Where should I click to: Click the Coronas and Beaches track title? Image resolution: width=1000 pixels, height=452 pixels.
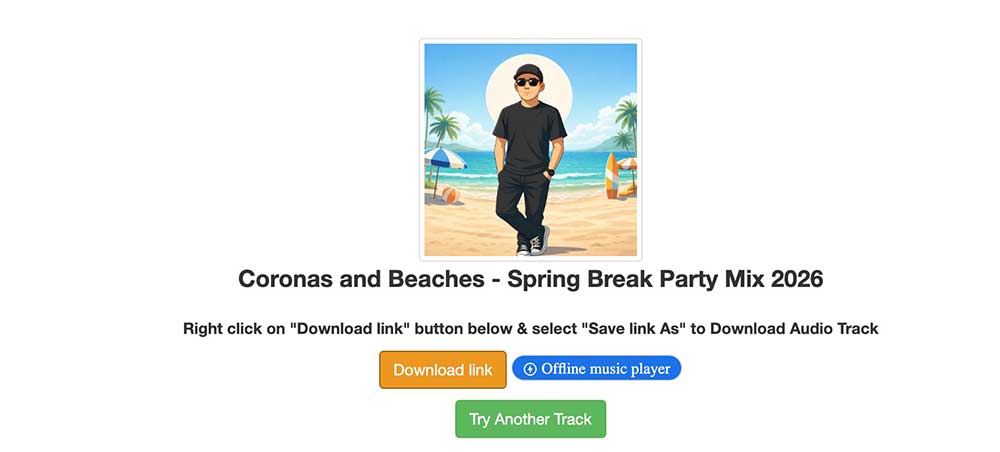click(362, 279)
